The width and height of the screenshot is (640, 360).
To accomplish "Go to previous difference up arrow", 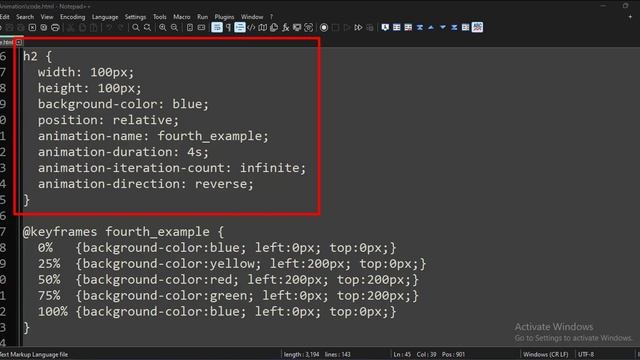I will 431,27.
